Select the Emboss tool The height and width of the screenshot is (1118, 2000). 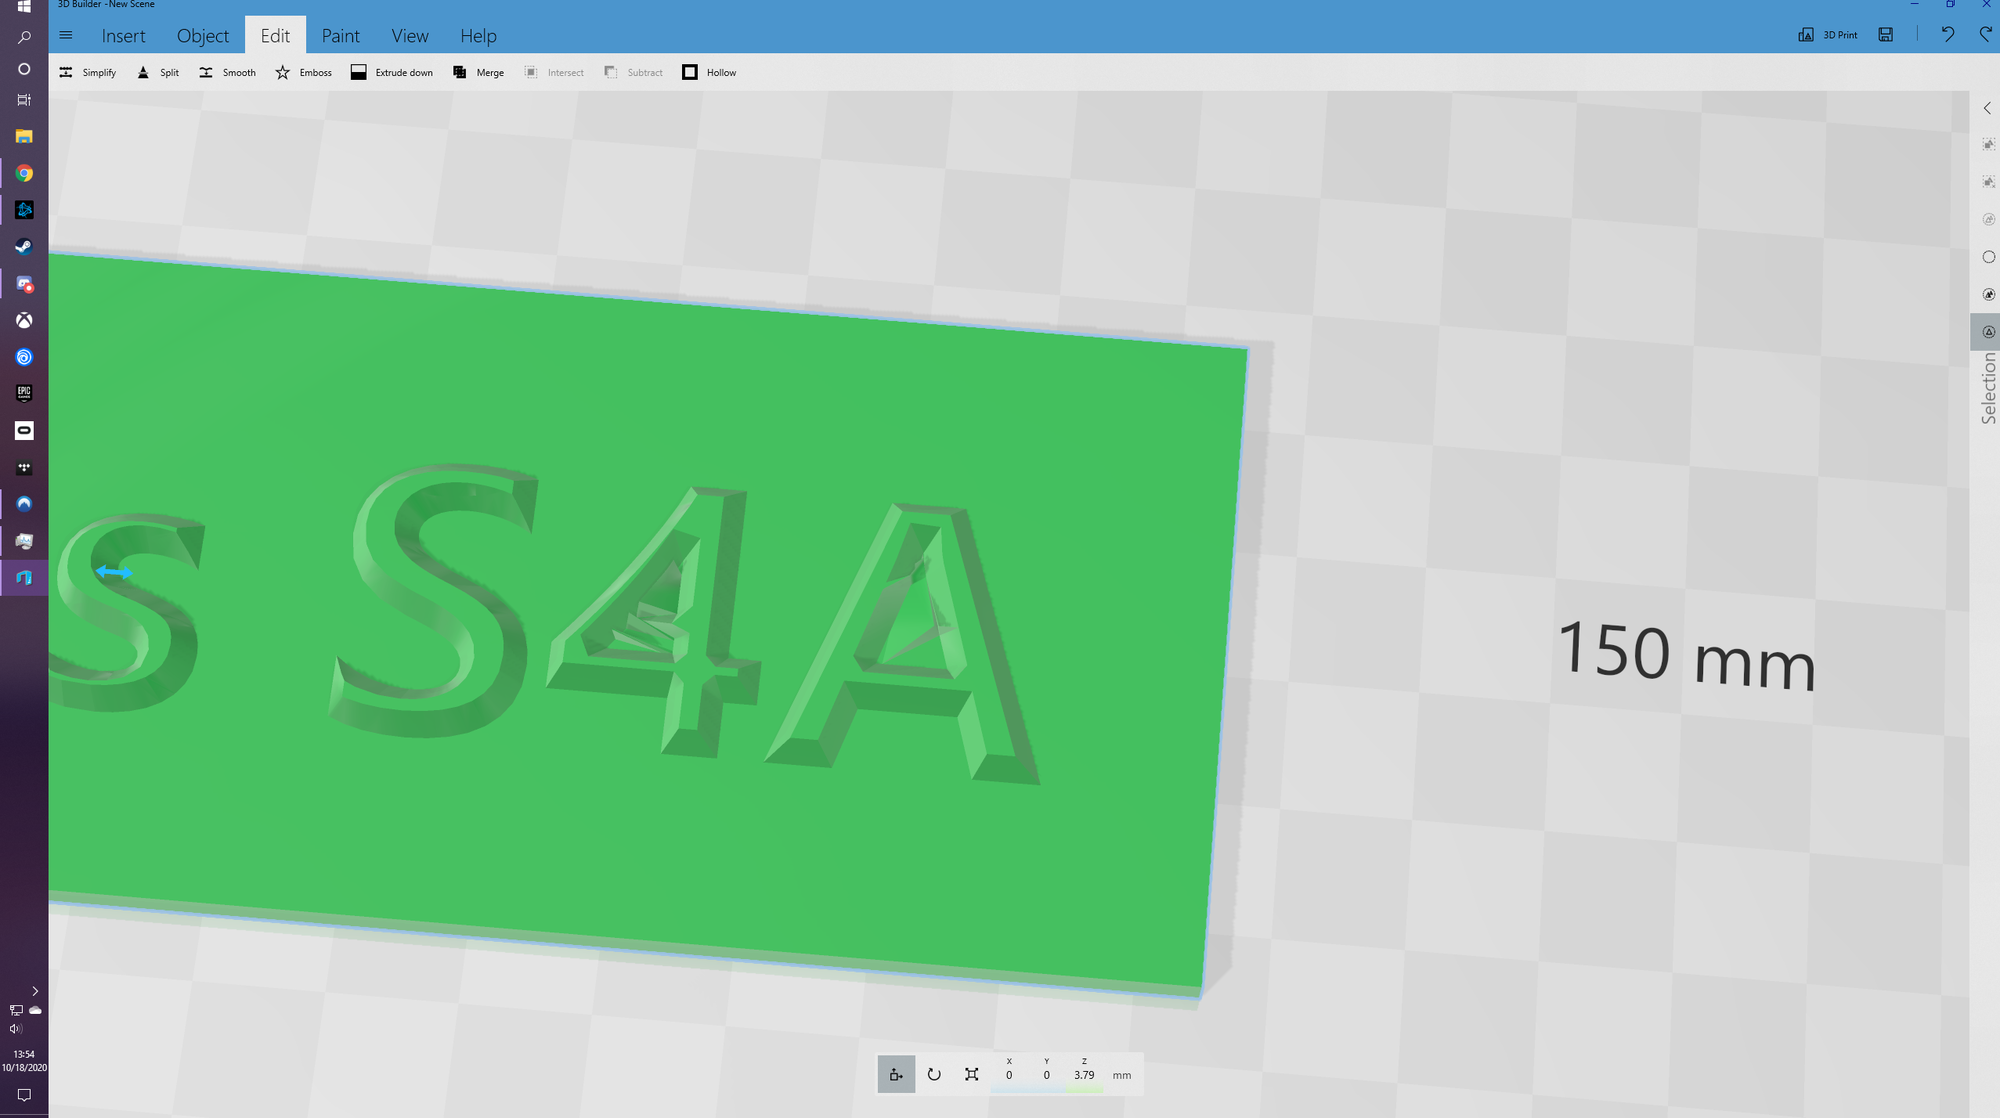tap(304, 72)
